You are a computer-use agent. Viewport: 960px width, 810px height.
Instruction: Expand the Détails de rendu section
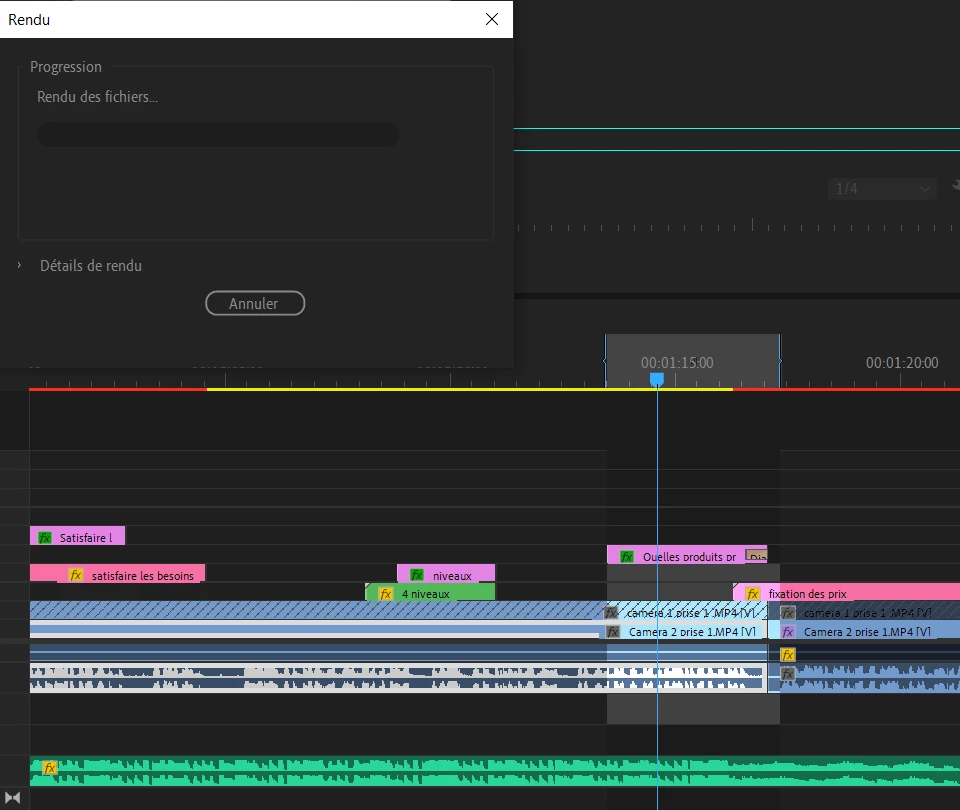click(x=20, y=265)
